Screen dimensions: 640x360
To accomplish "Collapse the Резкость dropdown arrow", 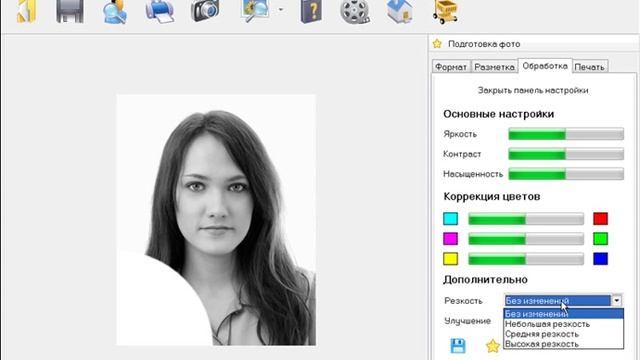I will 617,301.
